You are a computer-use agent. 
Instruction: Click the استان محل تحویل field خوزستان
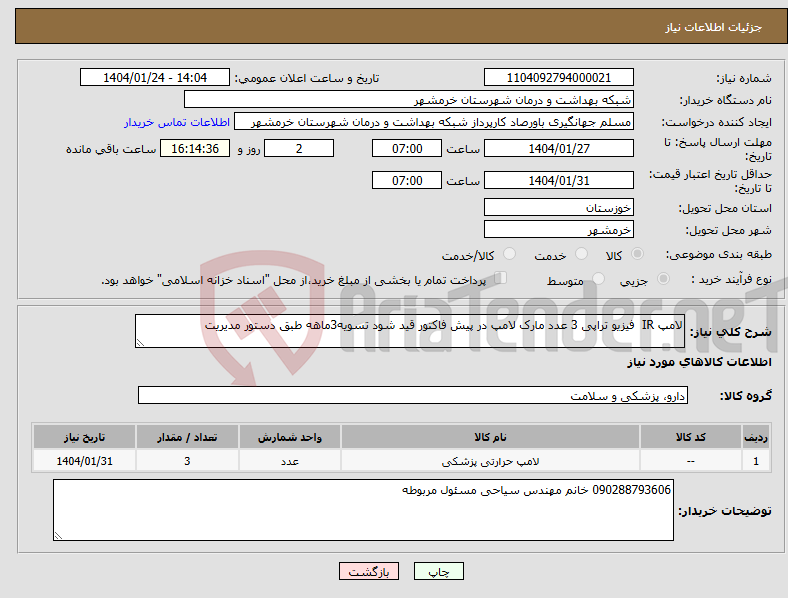[x=558, y=207]
